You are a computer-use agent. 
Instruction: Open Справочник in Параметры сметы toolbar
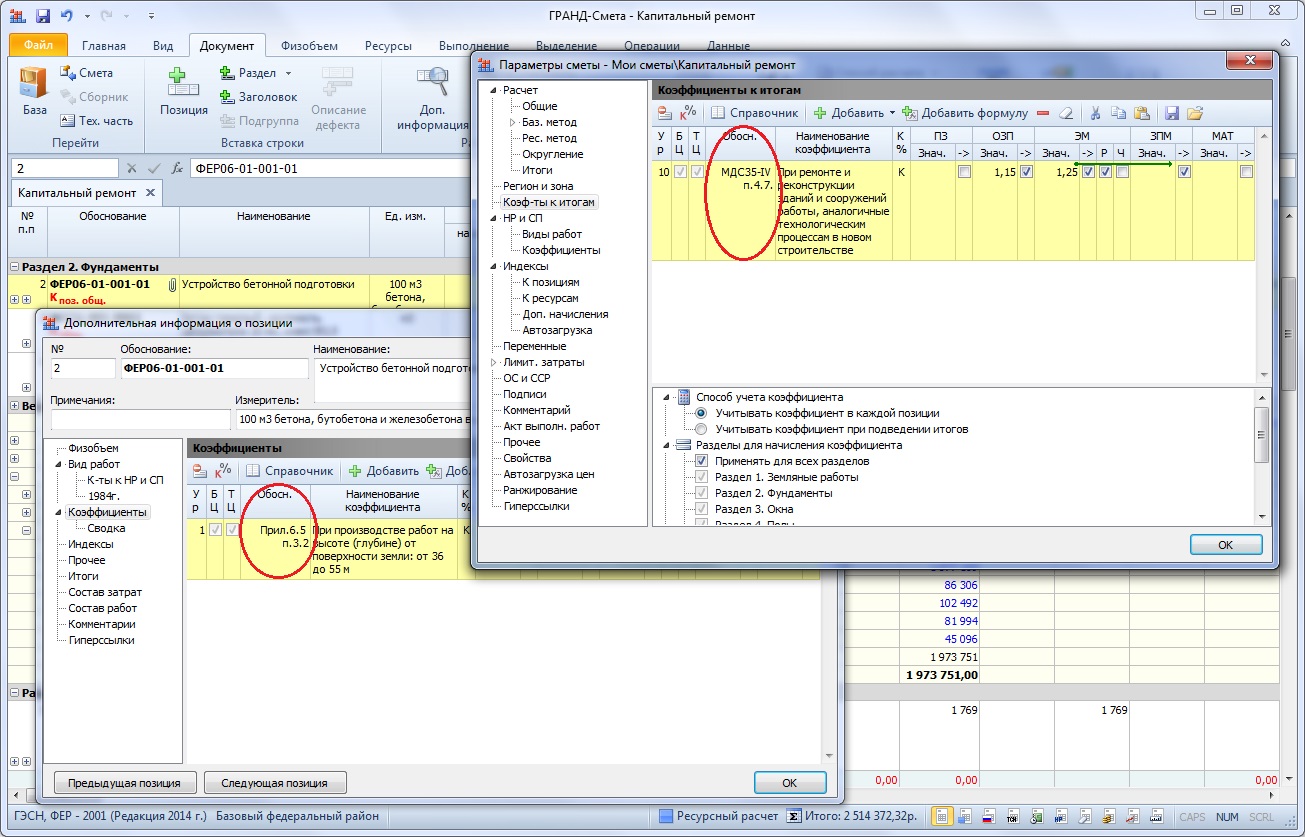755,113
